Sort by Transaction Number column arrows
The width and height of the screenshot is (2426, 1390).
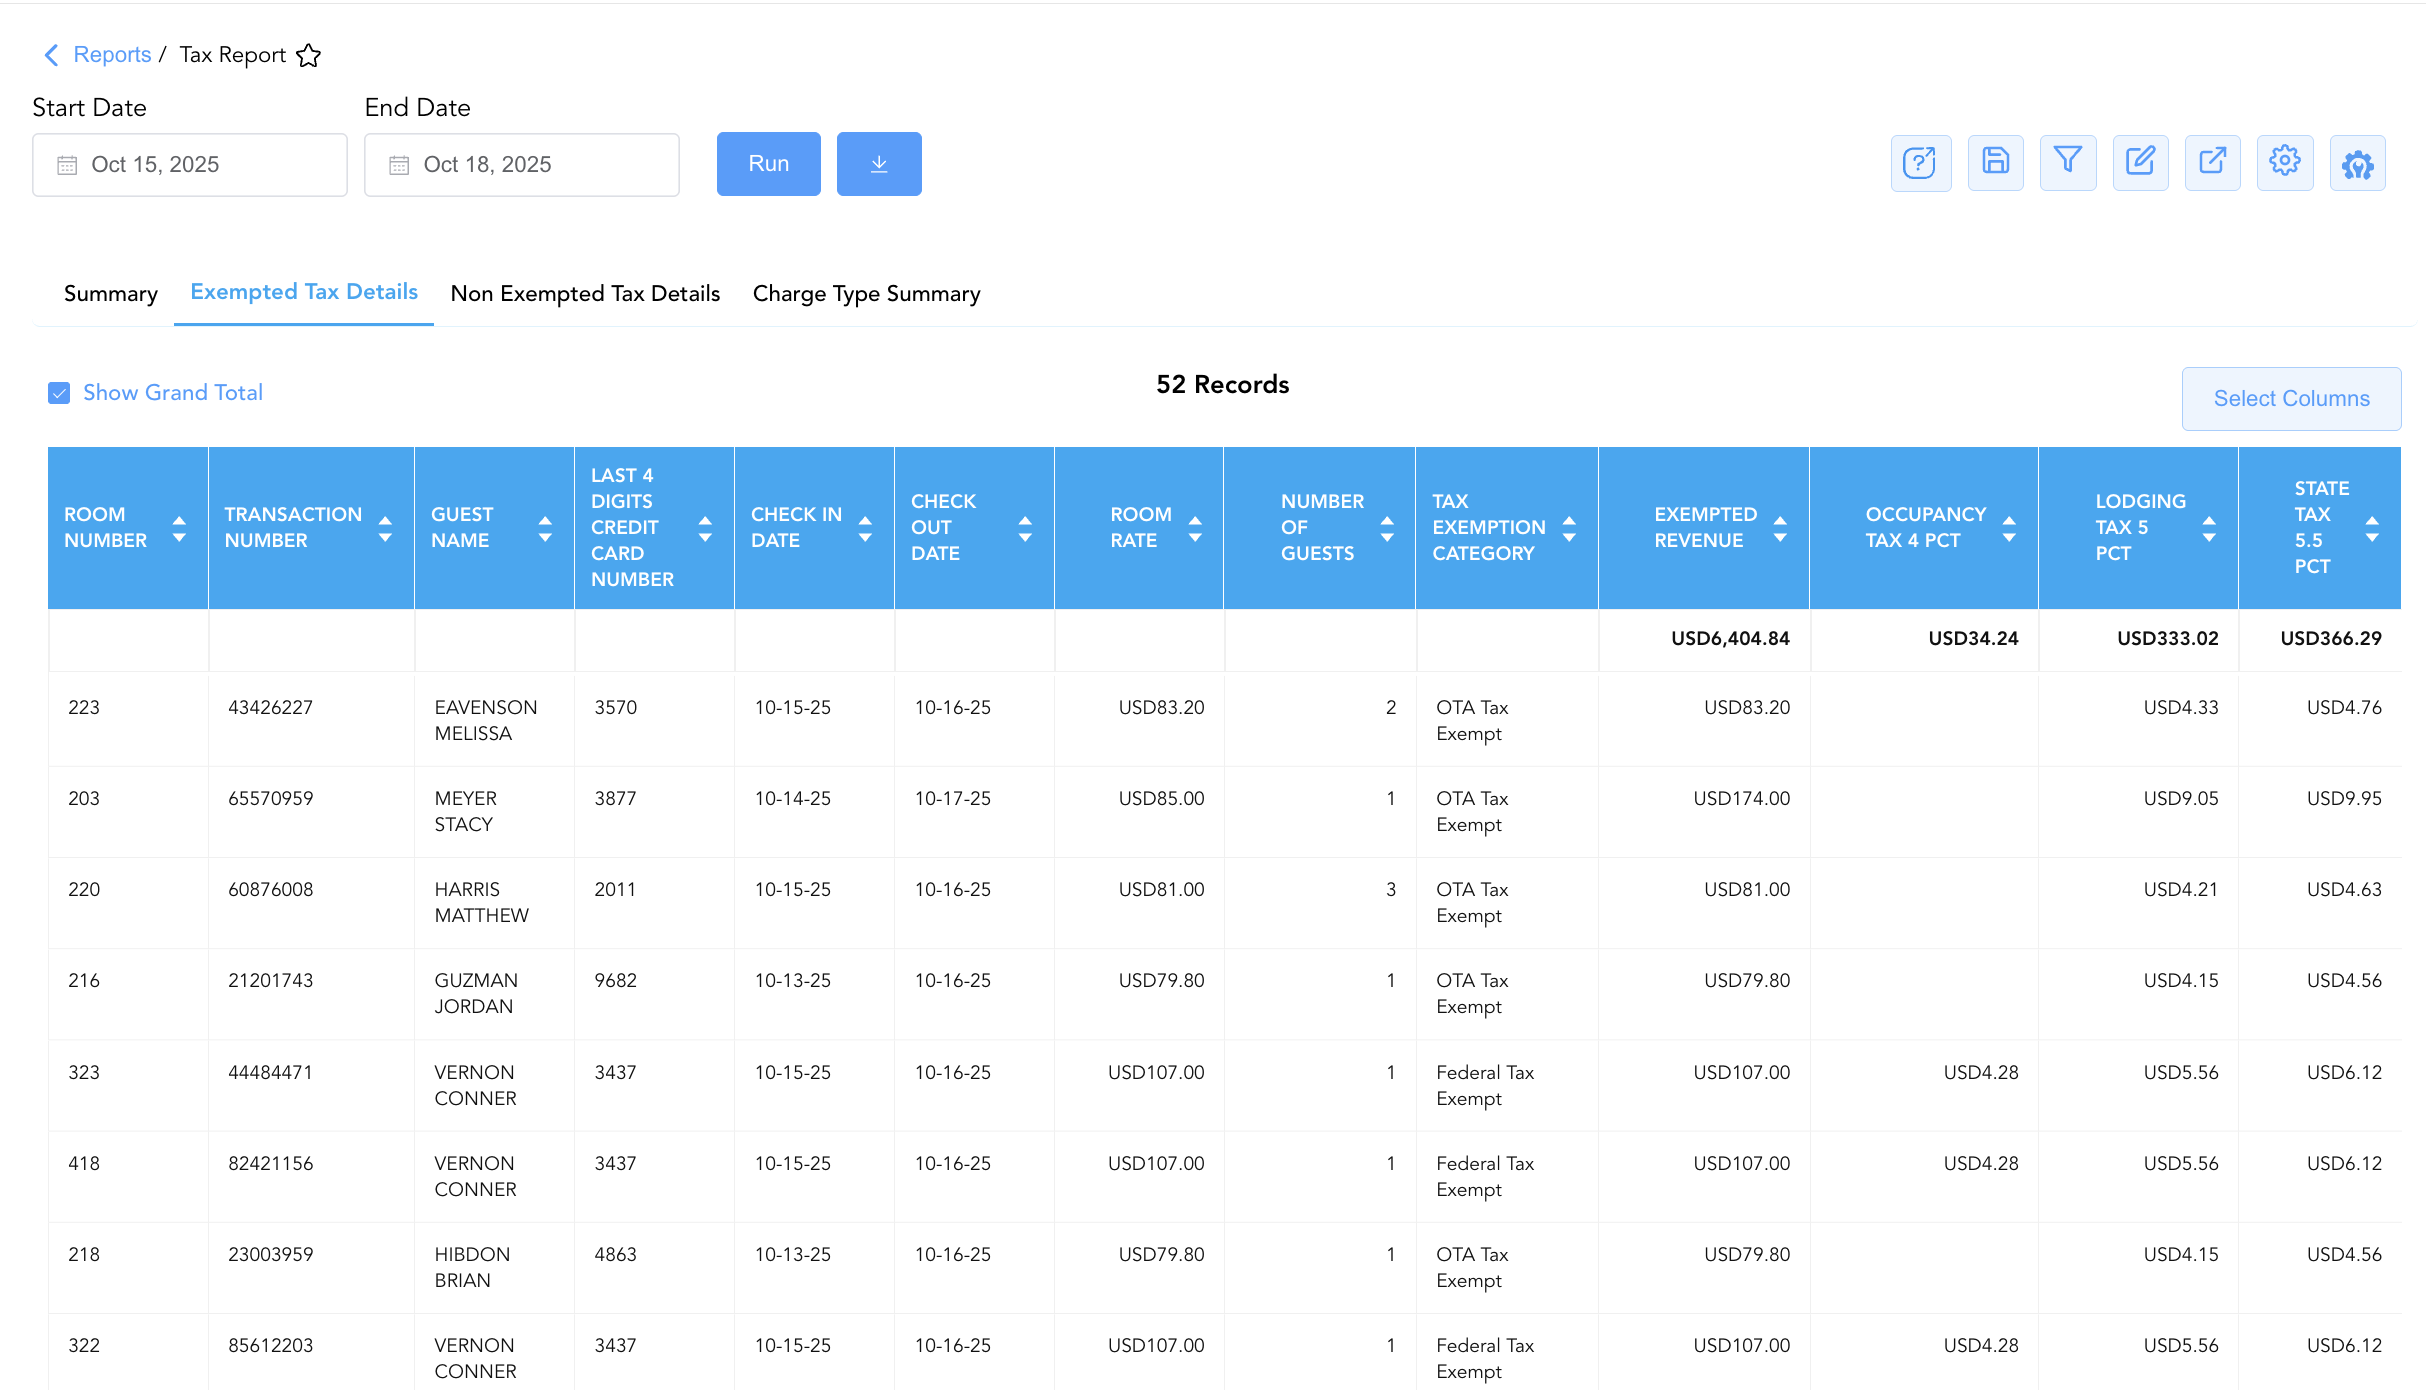pos(385,528)
